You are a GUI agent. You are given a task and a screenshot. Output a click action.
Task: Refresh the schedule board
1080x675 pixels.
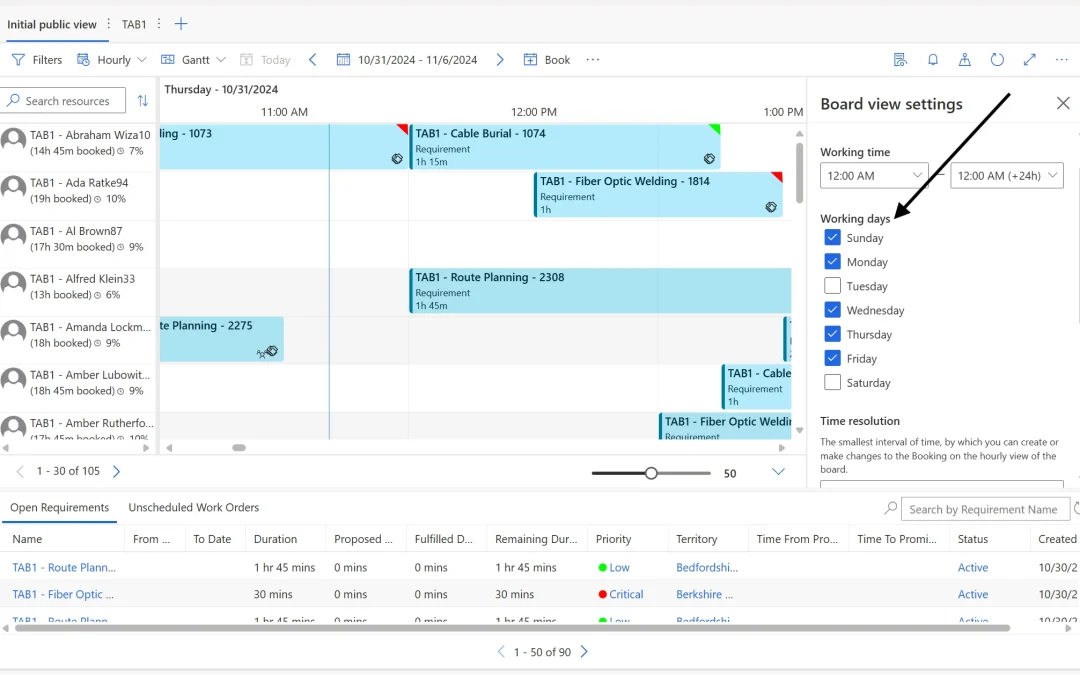pos(997,60)
